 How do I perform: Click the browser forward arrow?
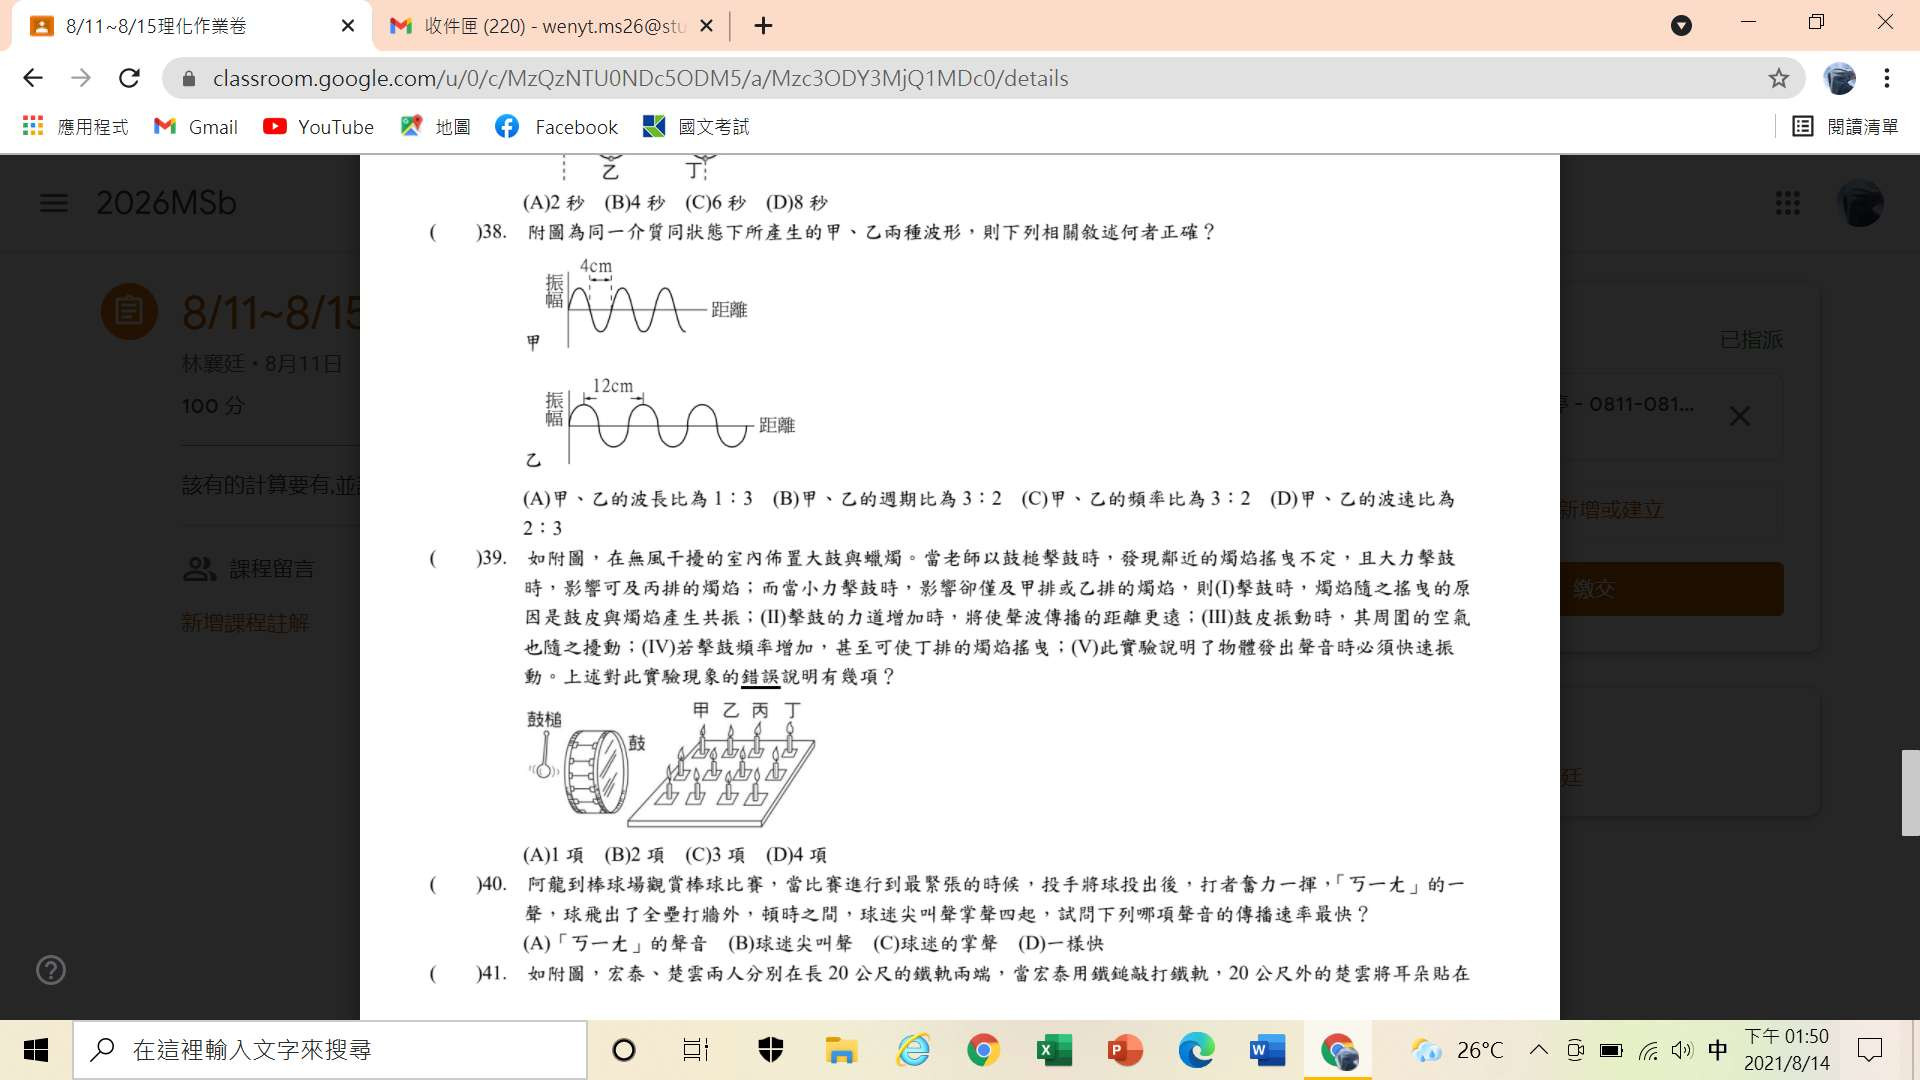(x=81, y=78)
